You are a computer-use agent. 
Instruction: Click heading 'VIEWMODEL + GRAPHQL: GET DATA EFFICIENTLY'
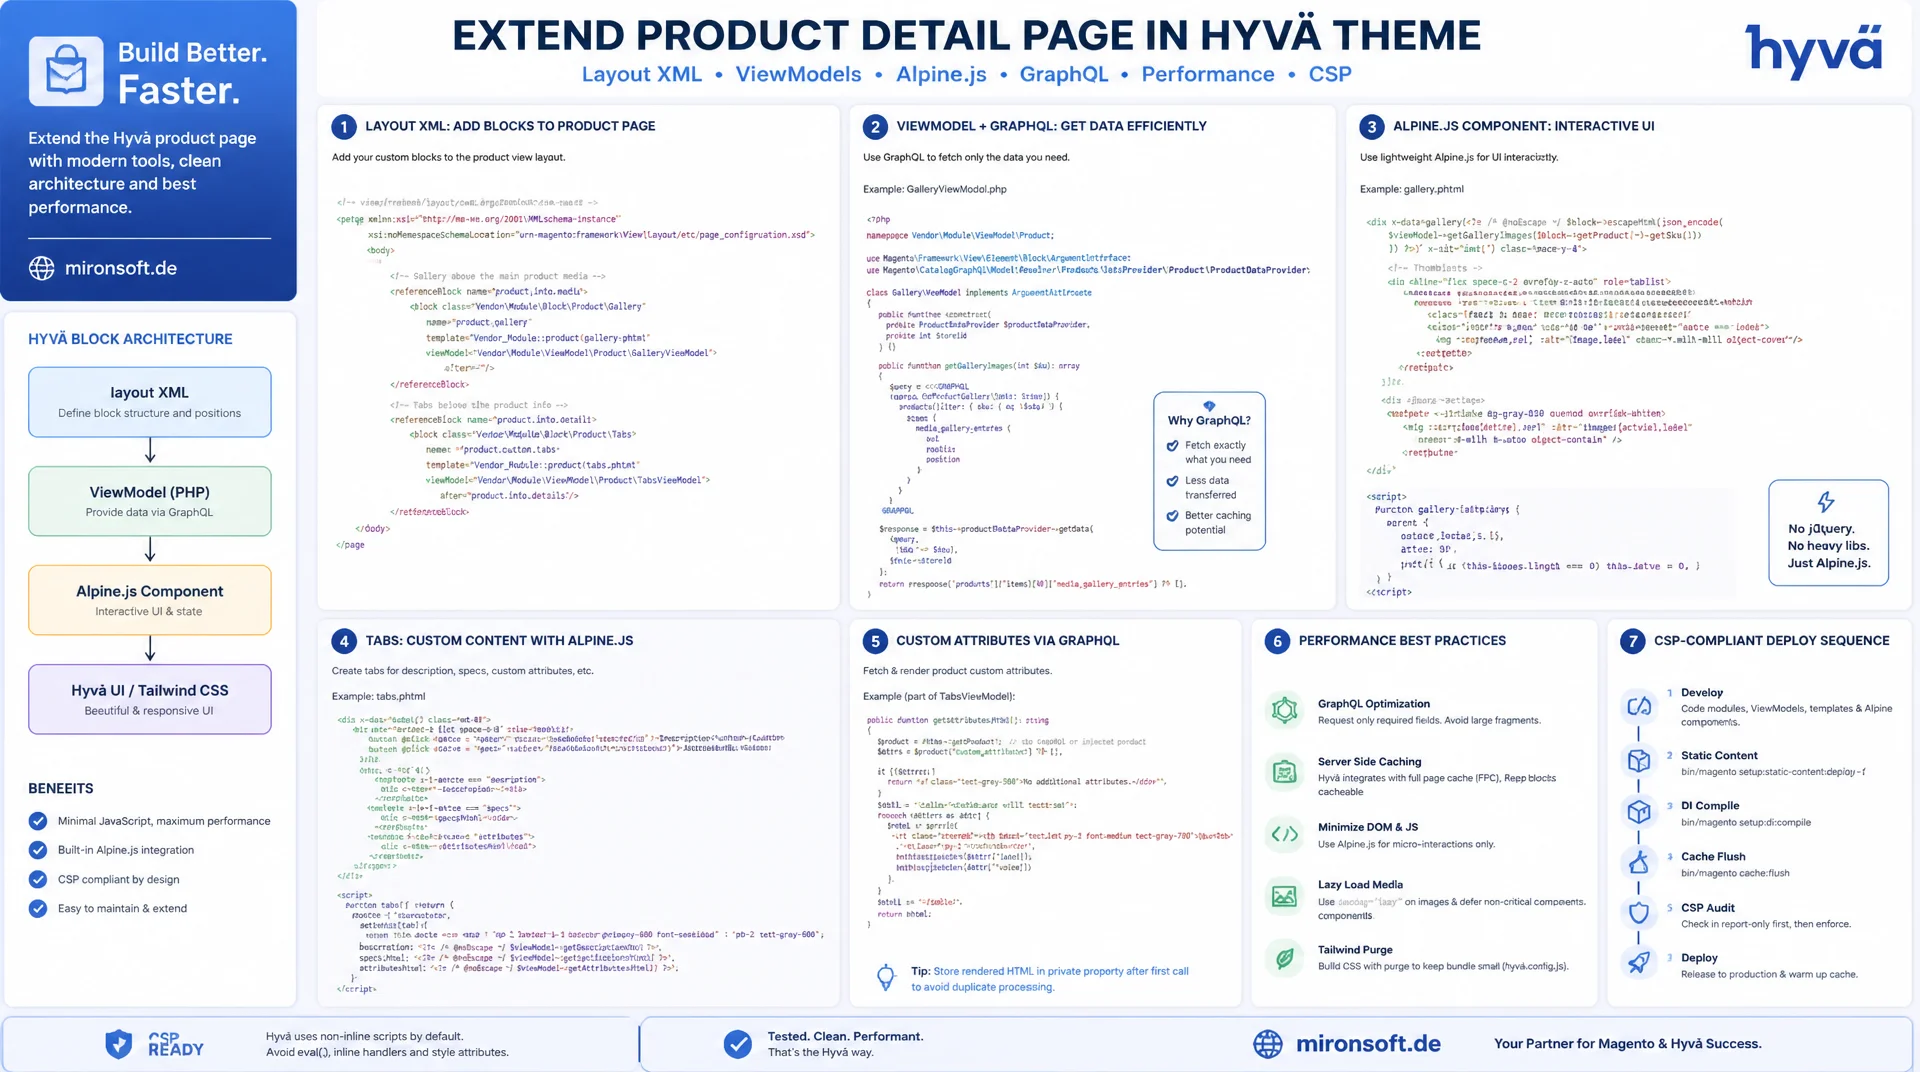tap(1051, 126)
